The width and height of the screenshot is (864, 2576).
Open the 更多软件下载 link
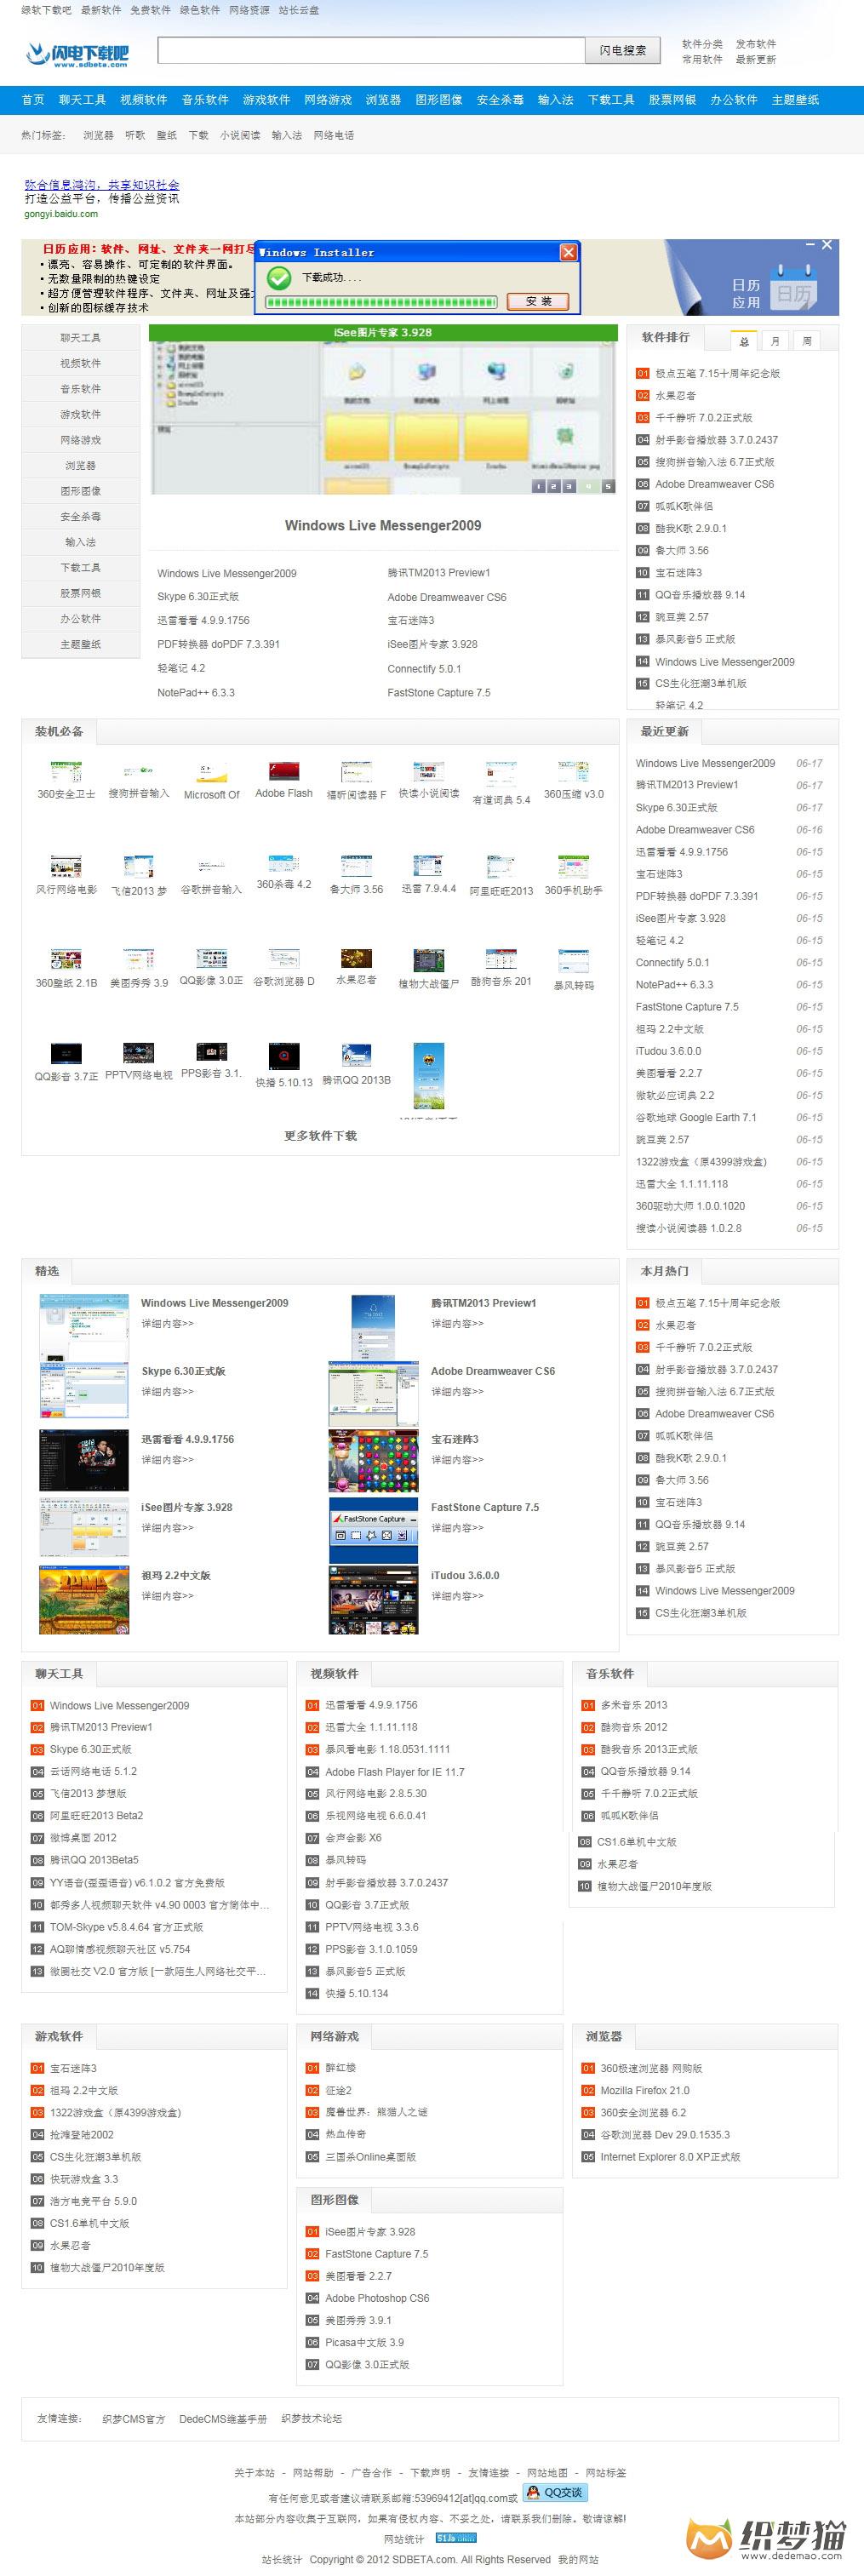coord(320,1136)
